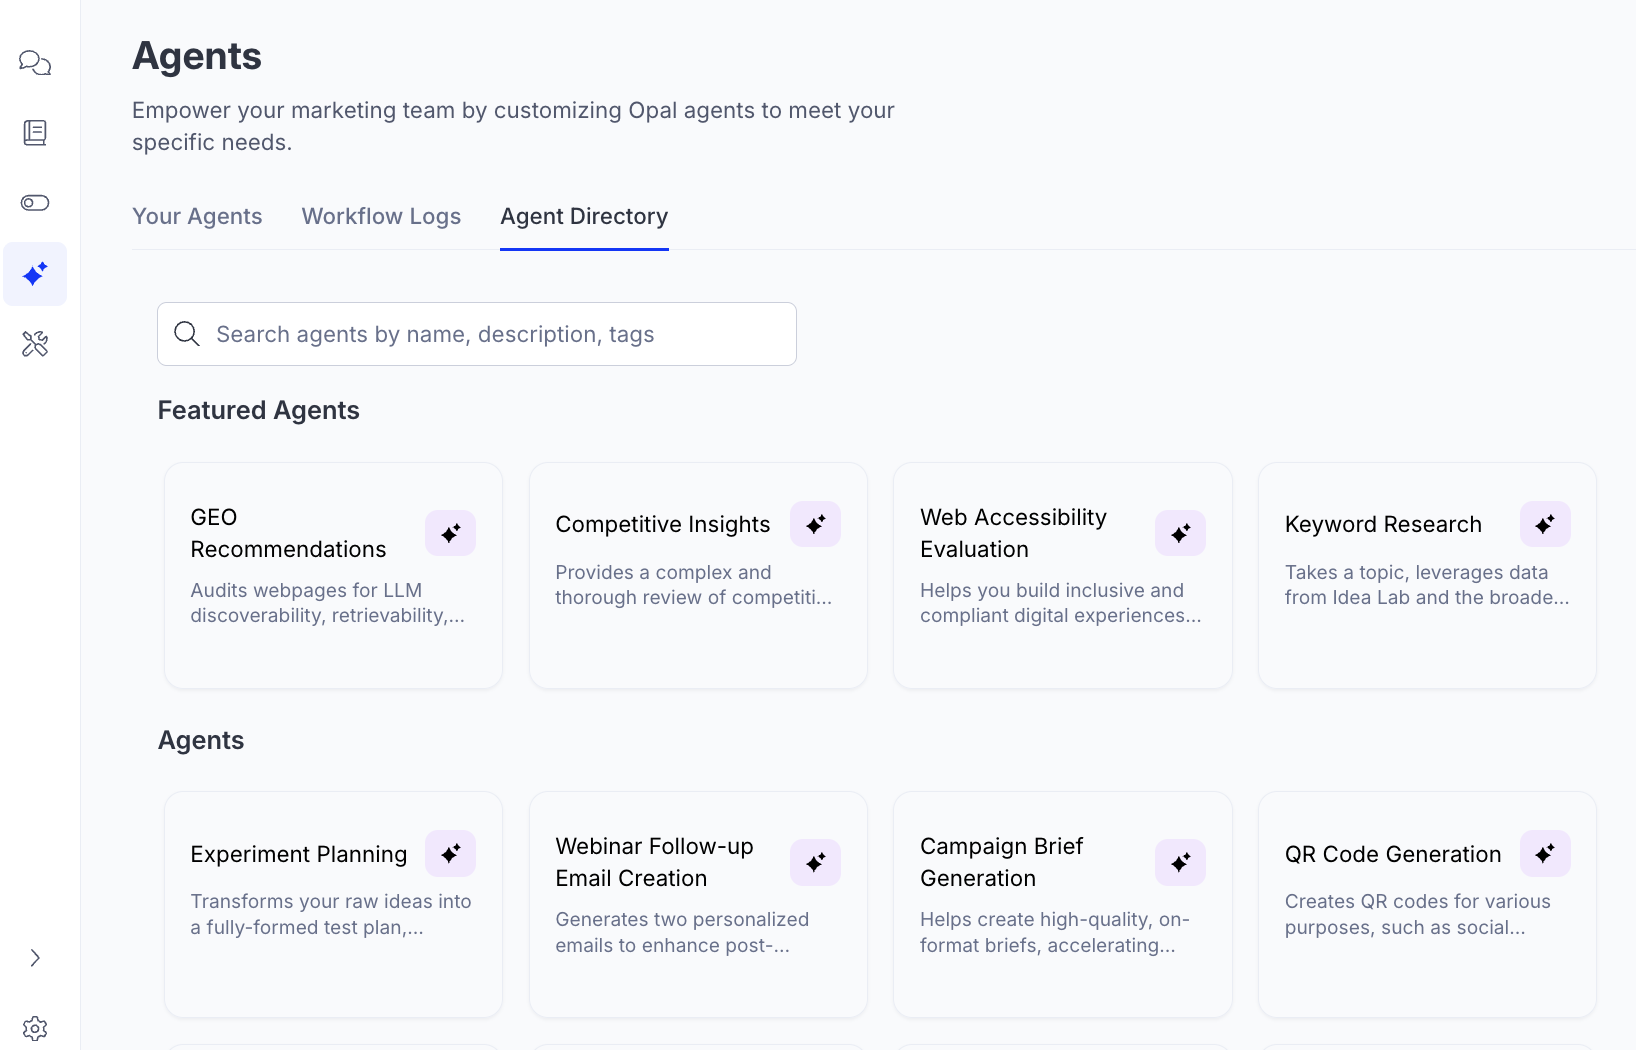Switch to the Your Agents tab
The height and width of the screenshot is (1050, 1636).
tap(197, 216)
